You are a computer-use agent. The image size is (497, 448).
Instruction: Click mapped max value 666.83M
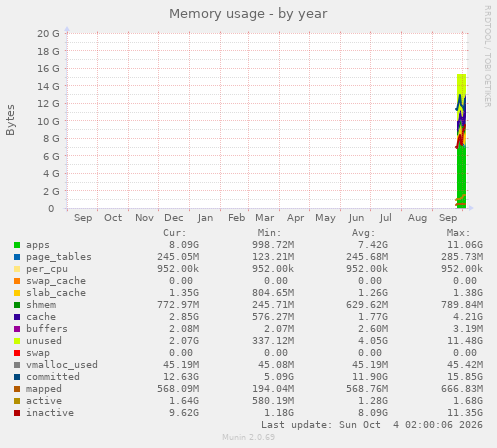[462, 389]
